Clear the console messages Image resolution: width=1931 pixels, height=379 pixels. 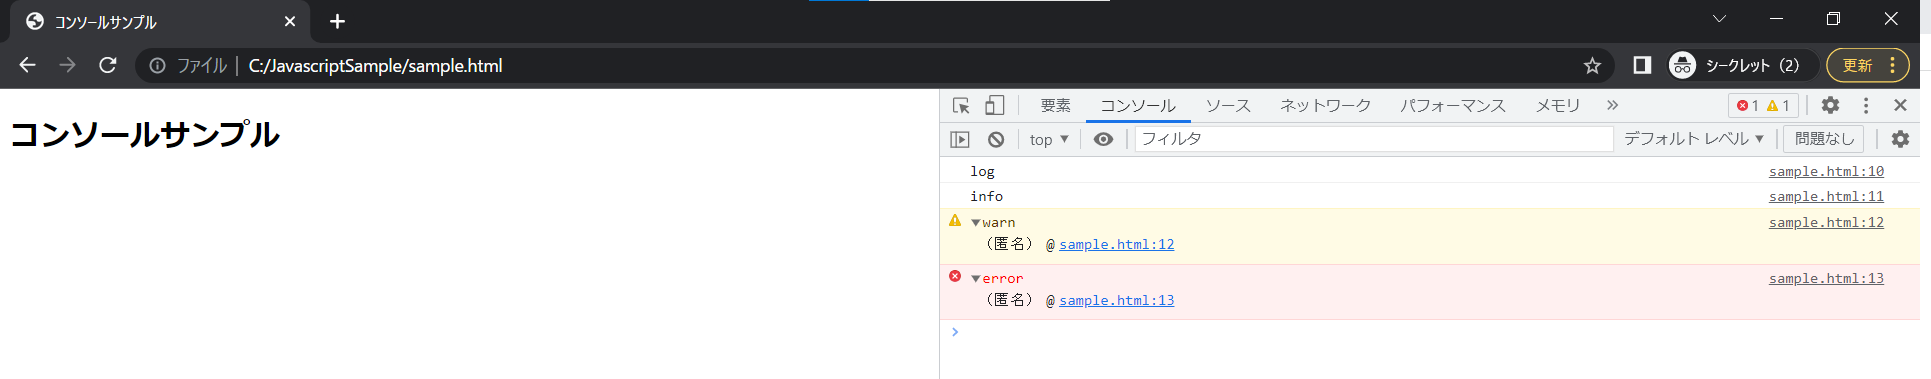[996, 139]
